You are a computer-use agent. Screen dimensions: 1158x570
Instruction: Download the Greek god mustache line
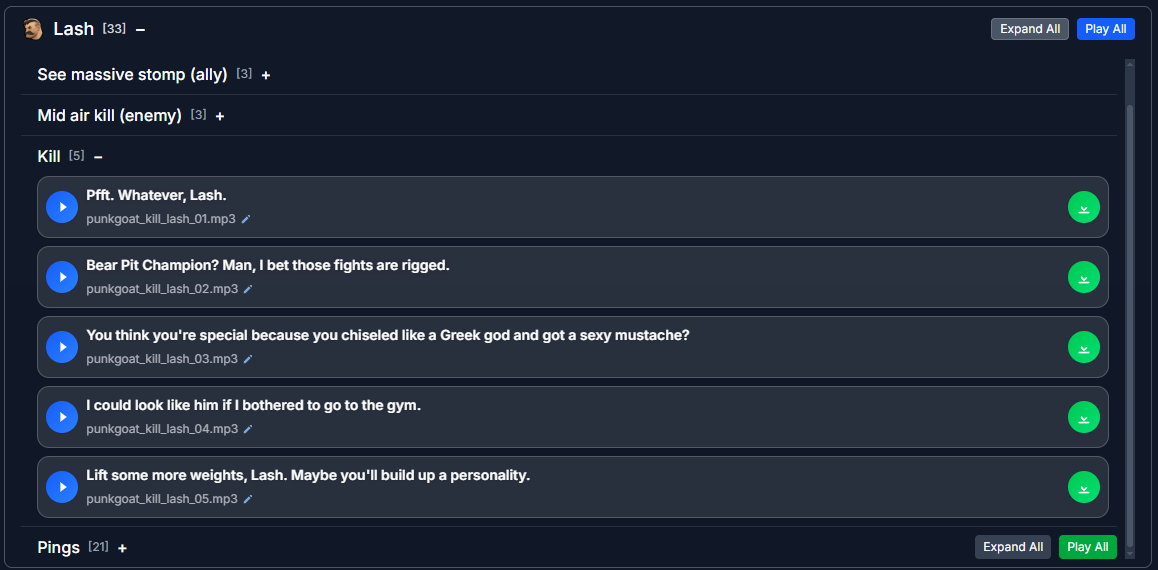[1083, 347]
